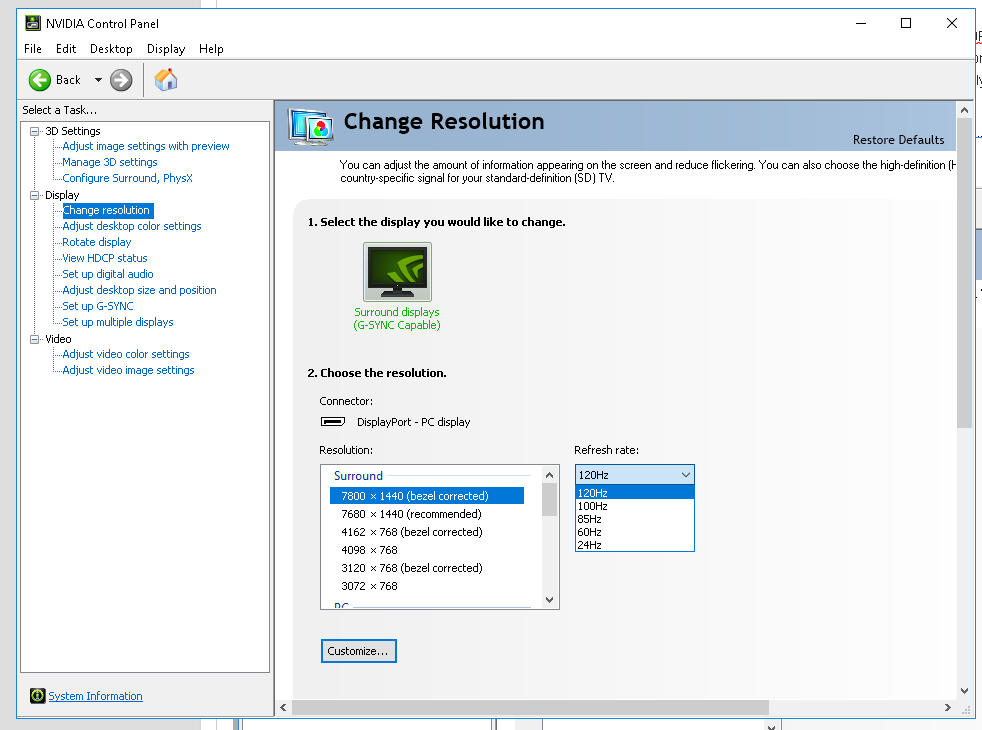Open the System Information link
Viewport: 982px width, 730px height.
(x=95, y=696)
